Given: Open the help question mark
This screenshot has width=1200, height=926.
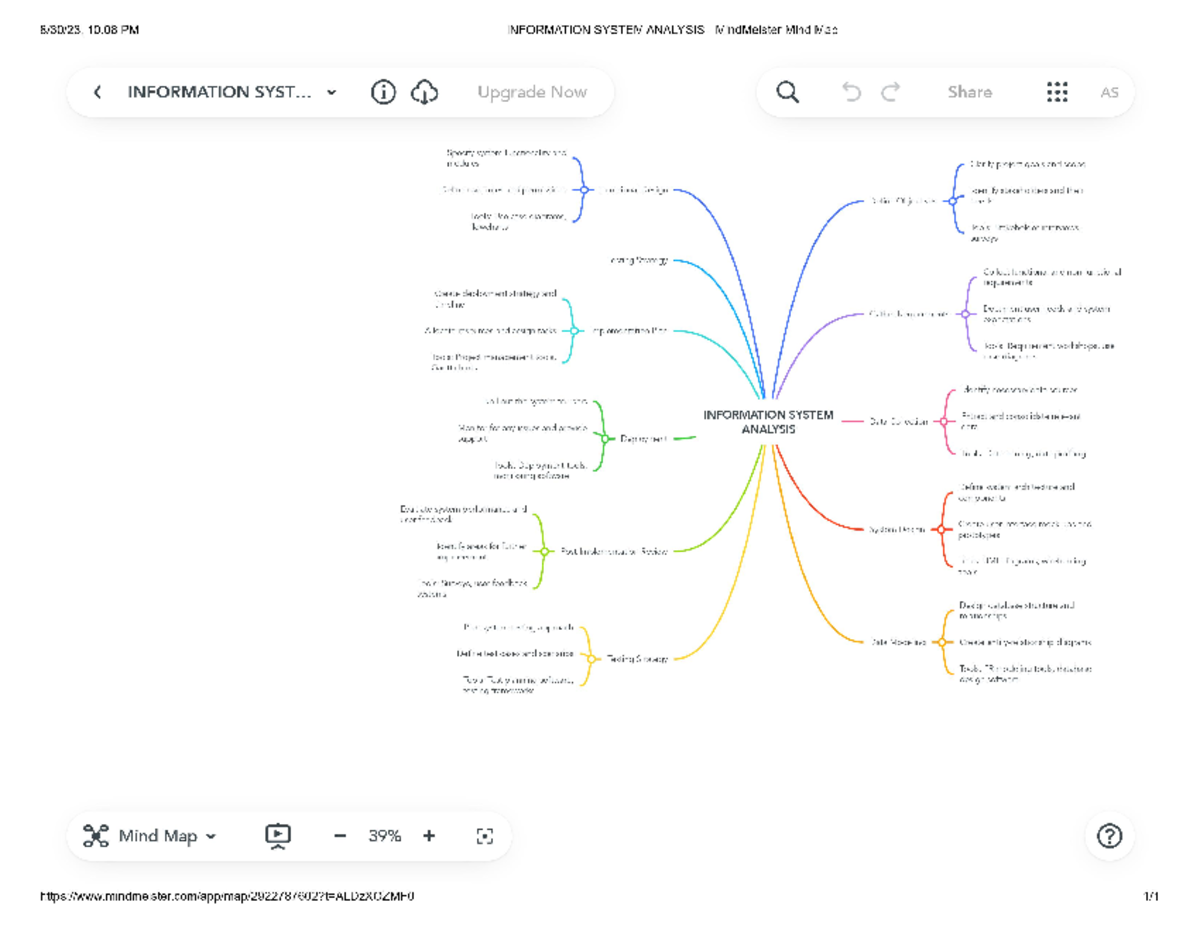Looking at the screenshot, I should 1109,836.
